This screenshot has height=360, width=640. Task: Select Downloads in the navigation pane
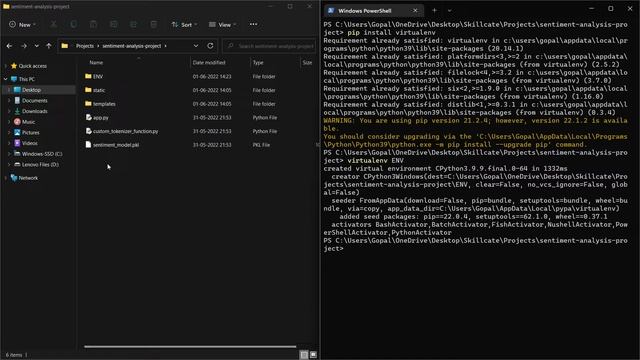coord(34,111)
